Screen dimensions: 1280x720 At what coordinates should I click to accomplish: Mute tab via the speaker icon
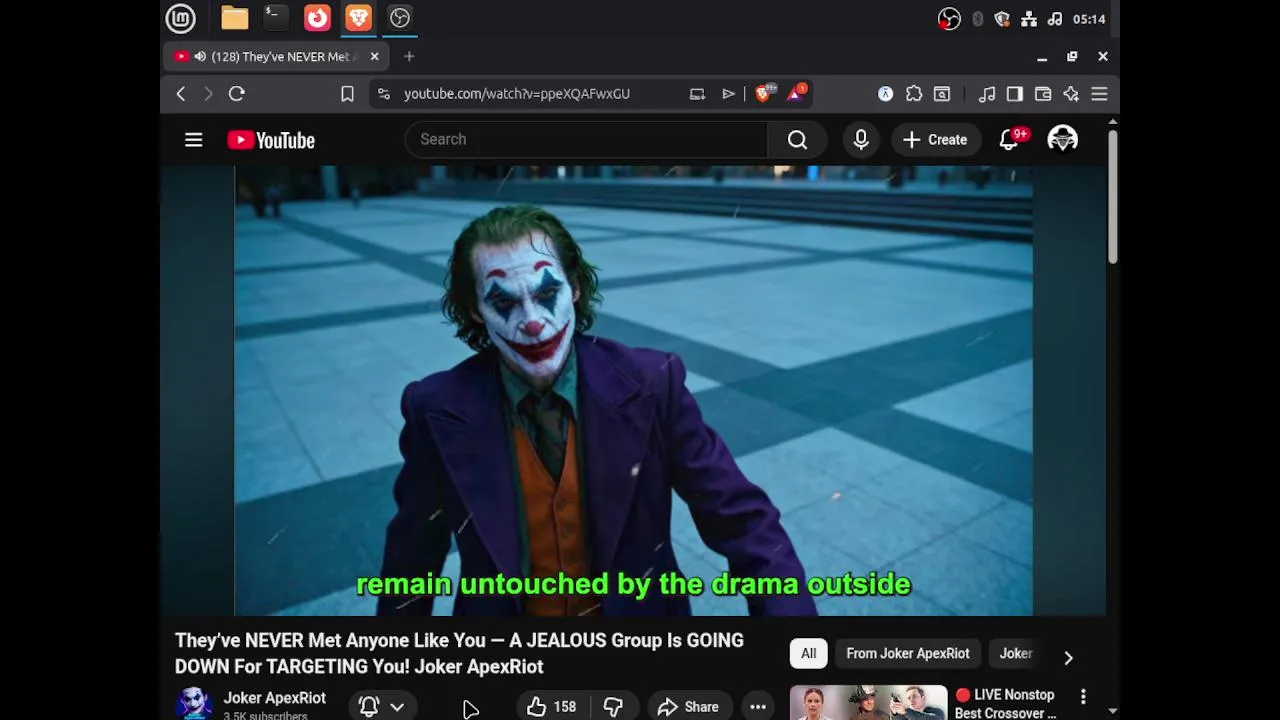coord(200,57)
